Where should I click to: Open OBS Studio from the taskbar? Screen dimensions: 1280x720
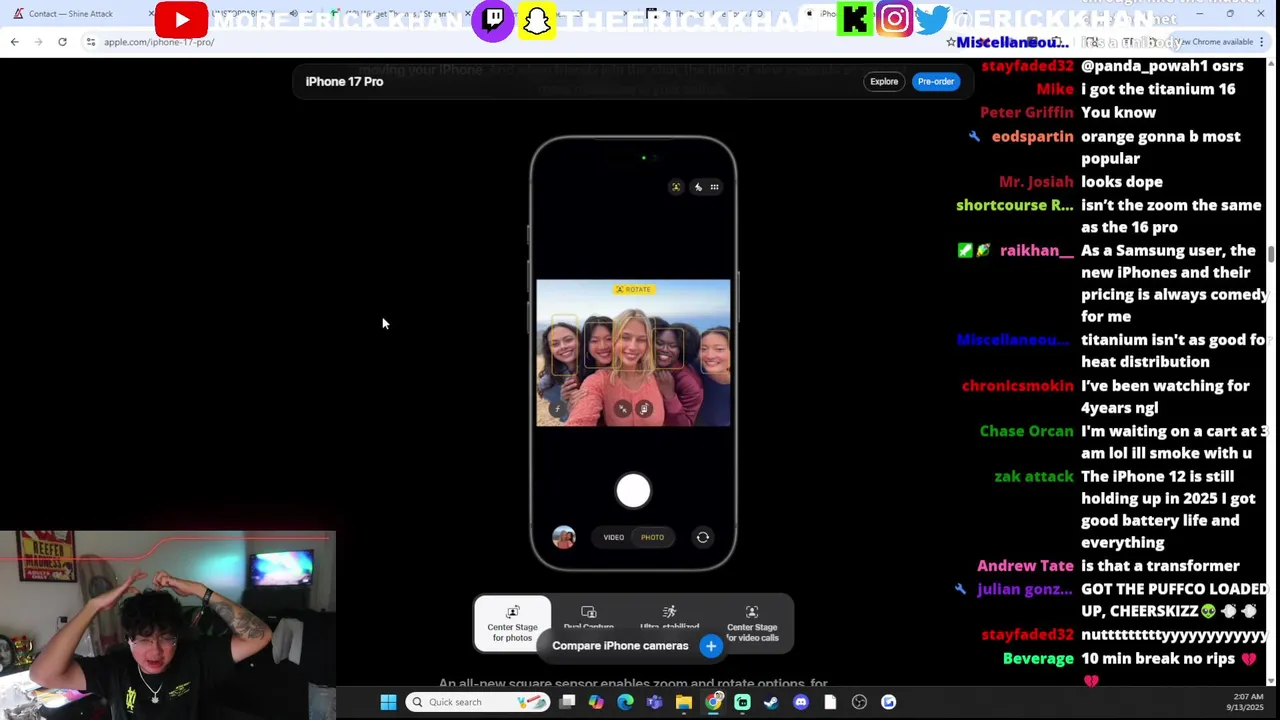[859, 702]
